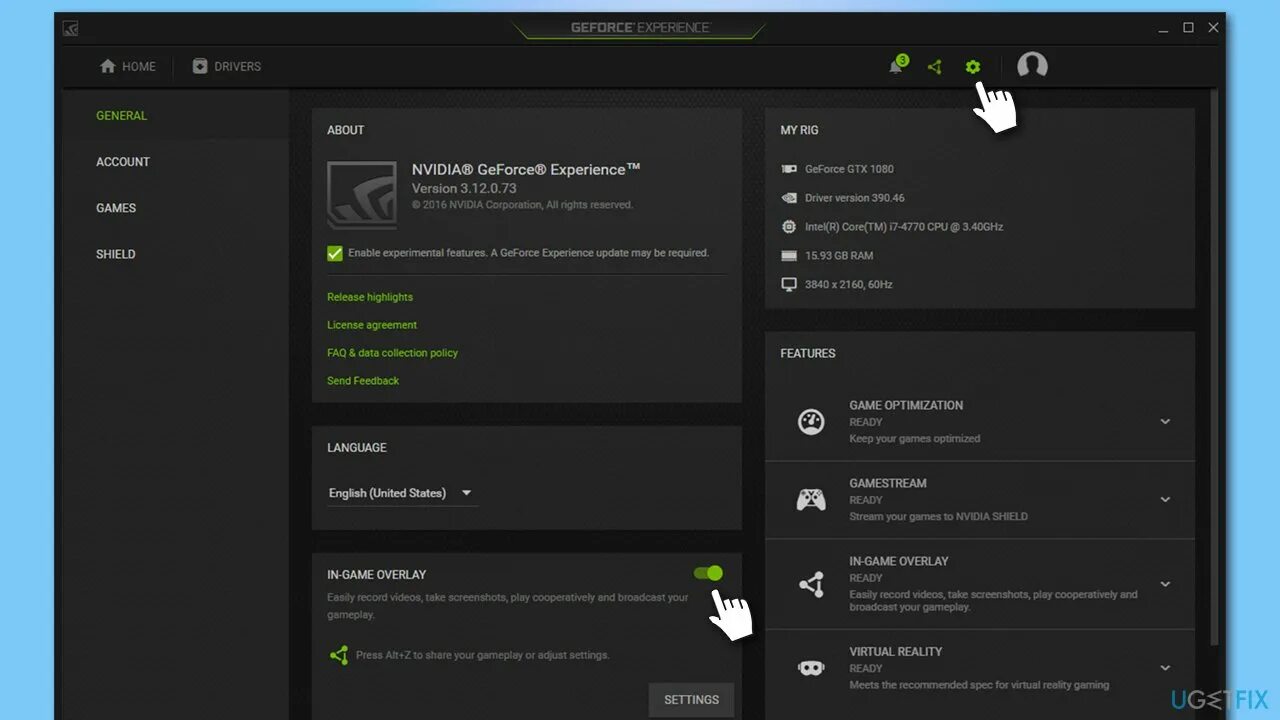Click the Driver version 390.46 text

click(x=855, y=198)
